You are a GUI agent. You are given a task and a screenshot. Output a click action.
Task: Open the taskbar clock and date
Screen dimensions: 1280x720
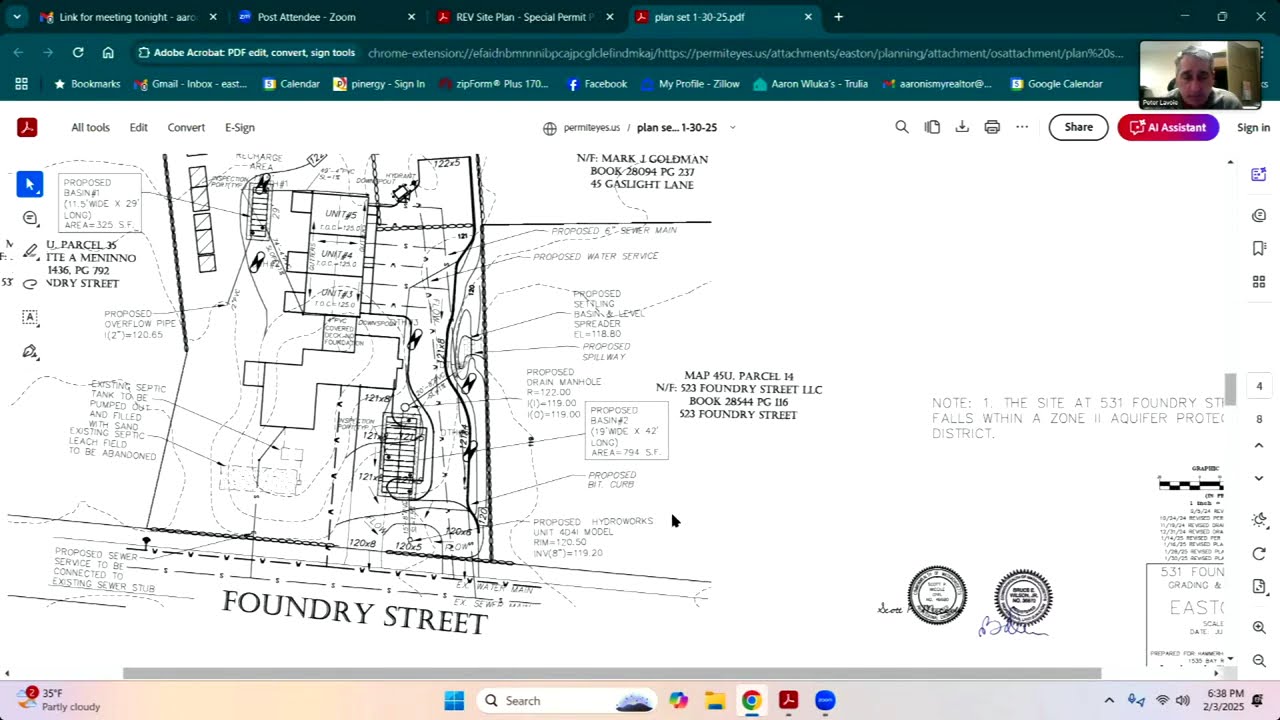[1225, 700]
